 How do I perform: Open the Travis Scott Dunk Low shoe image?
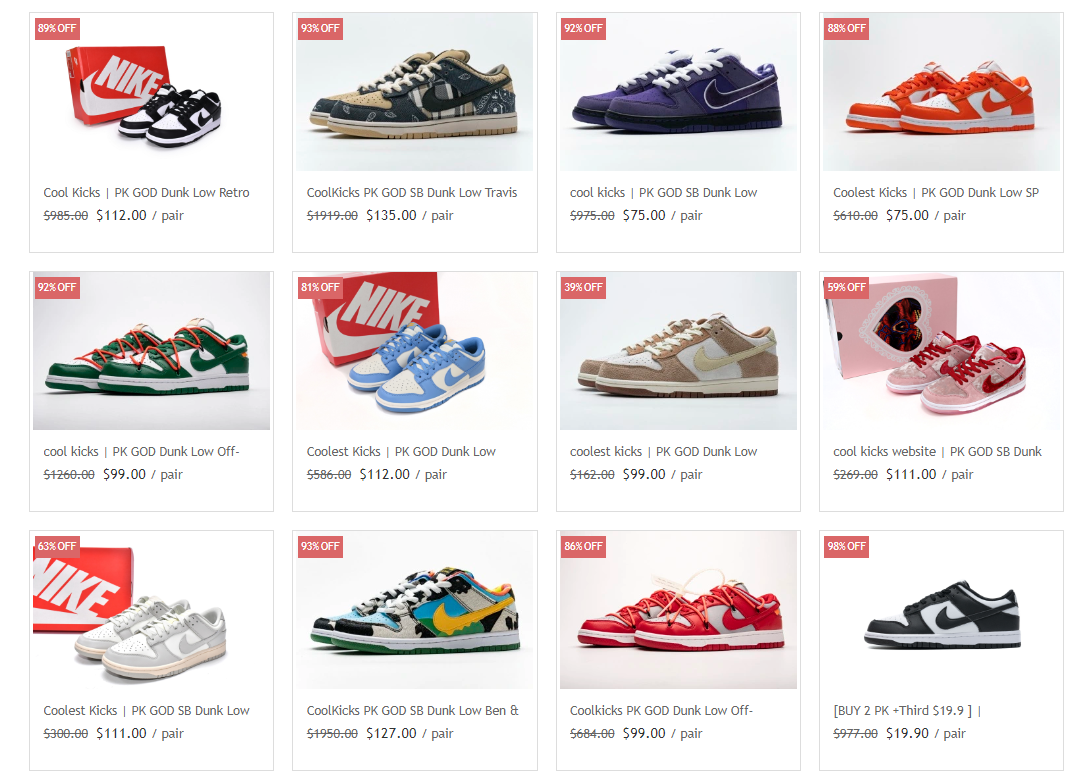click(x=414, y=92)
